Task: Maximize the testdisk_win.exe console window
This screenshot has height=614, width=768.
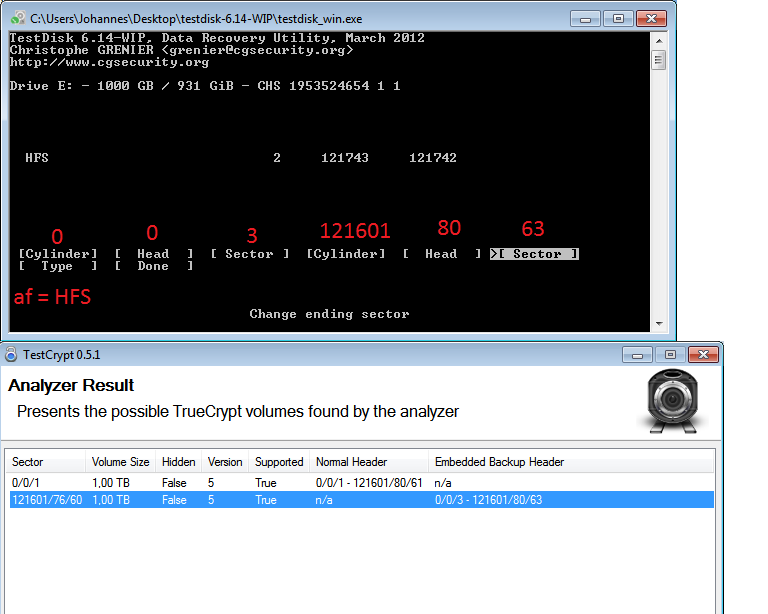Action: tap(618, 19)
